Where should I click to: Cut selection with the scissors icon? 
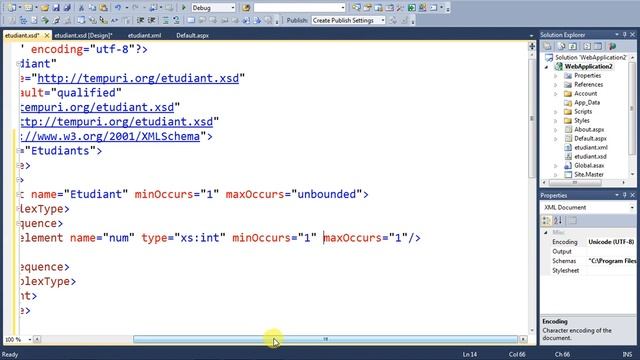(81, 7)
